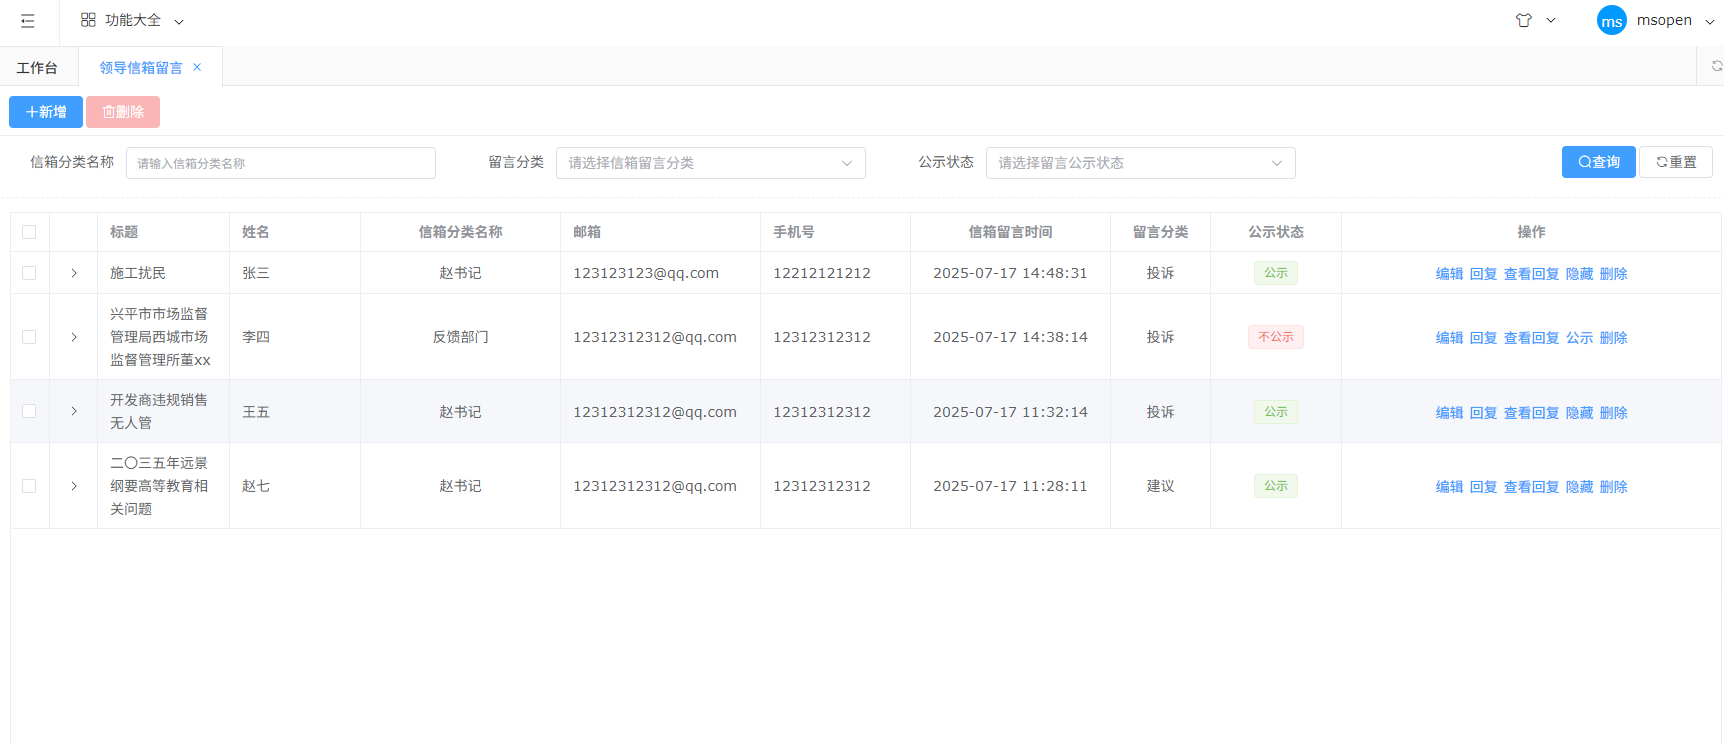1724x744 pixels.
Task: Click 查看回复 for 王五 row
Action: (x=1531, y=413)
